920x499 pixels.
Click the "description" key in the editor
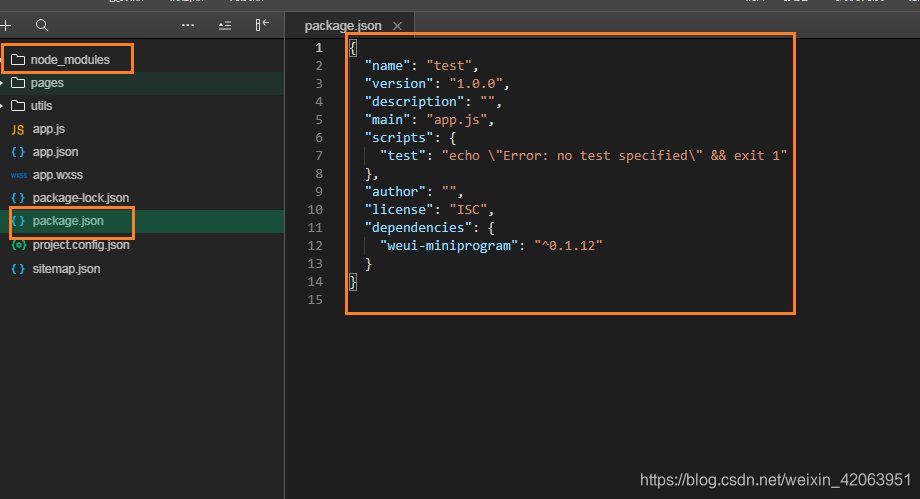click(414, 102)
